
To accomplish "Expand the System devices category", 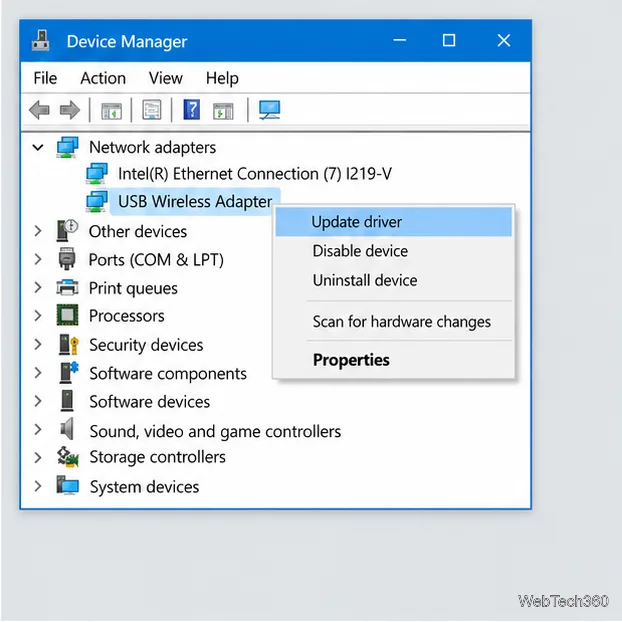I will tap(38, 486).
